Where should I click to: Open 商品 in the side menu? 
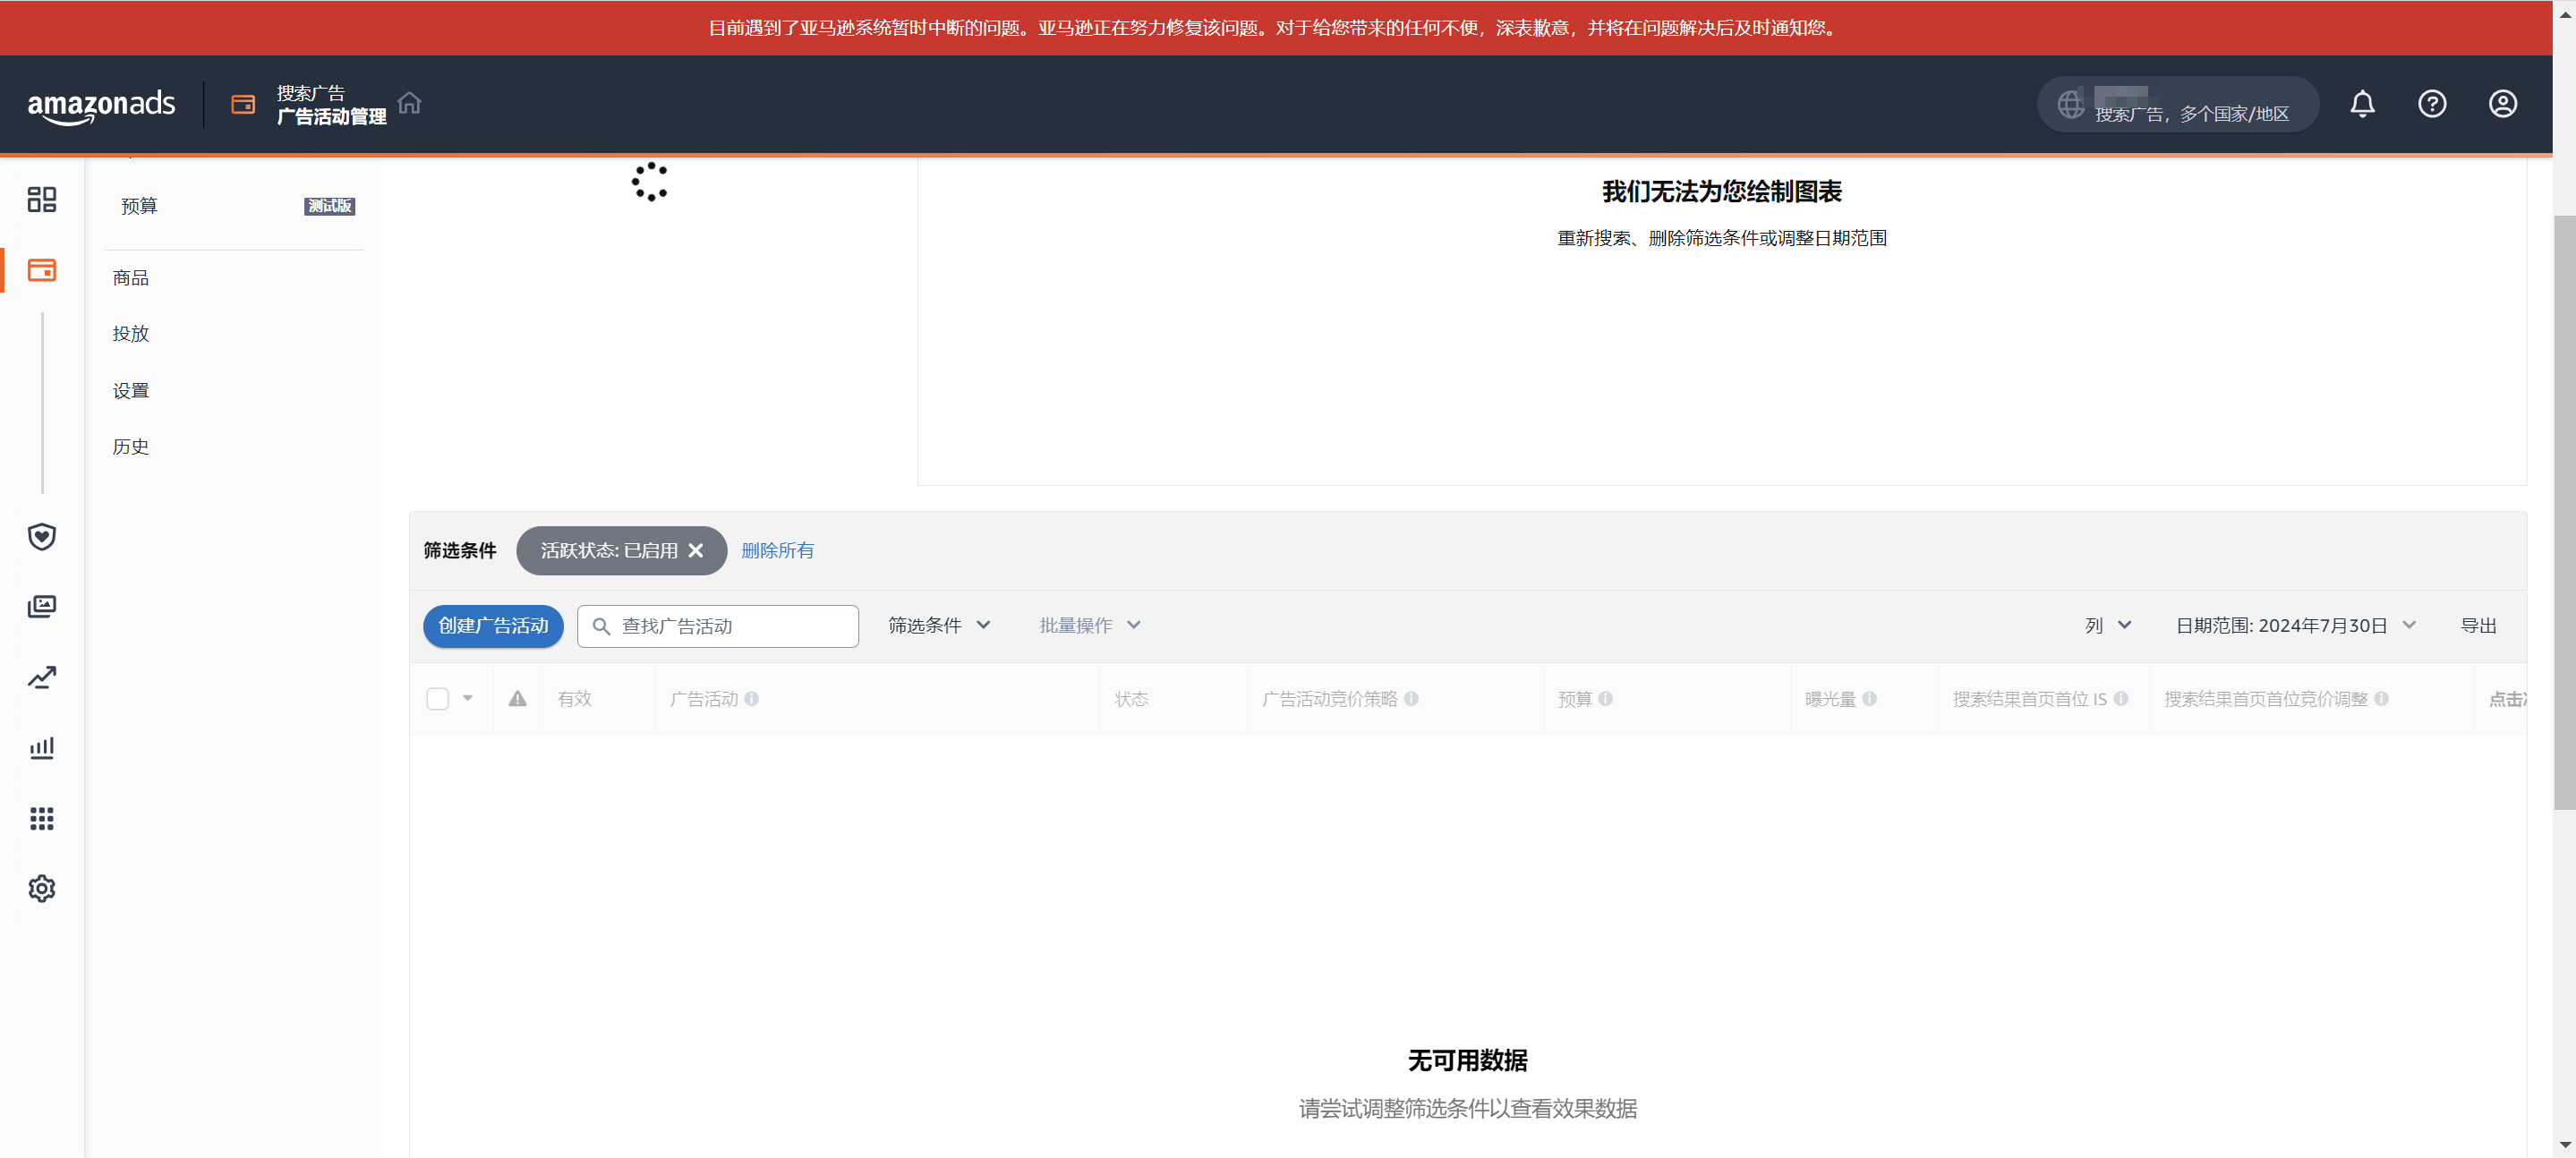[x=130, y=278]
